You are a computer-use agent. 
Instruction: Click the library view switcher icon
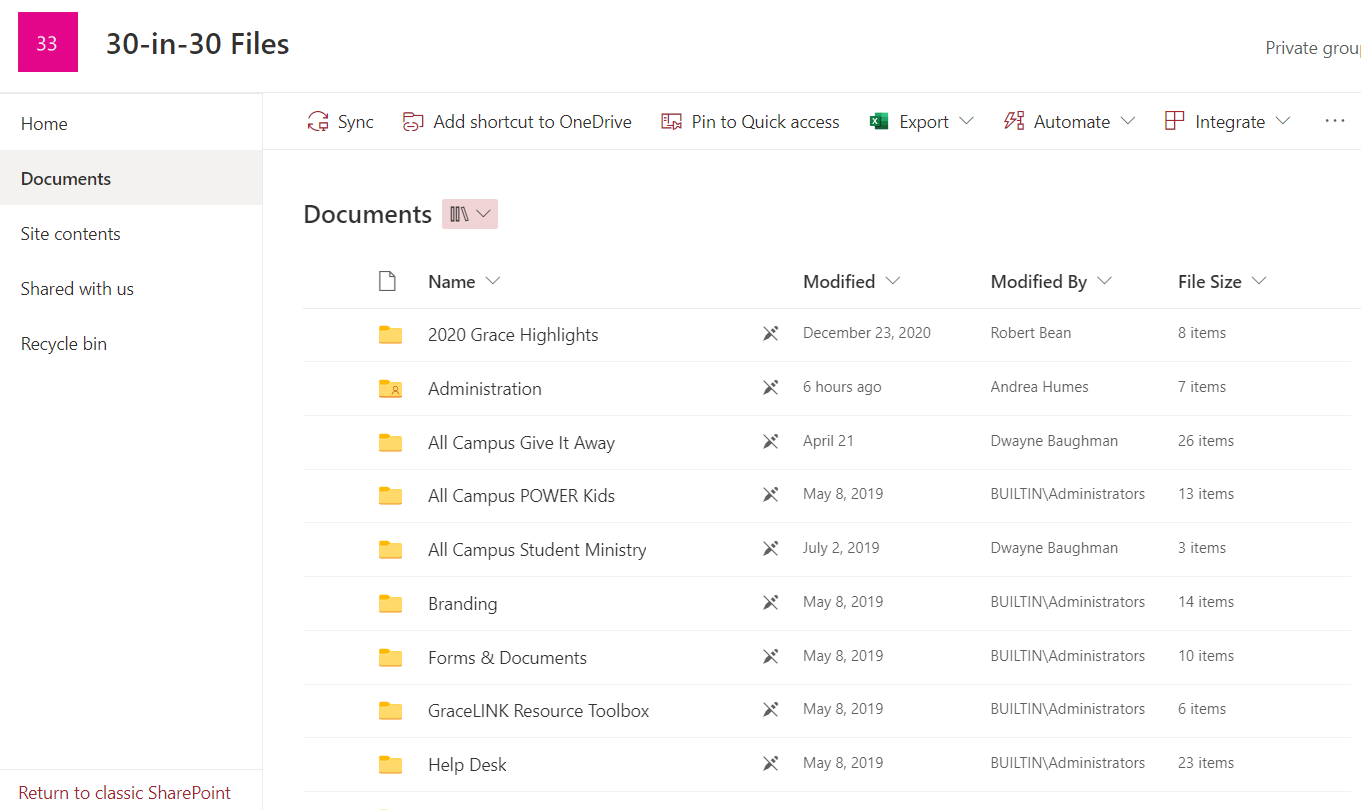[459, 214]
